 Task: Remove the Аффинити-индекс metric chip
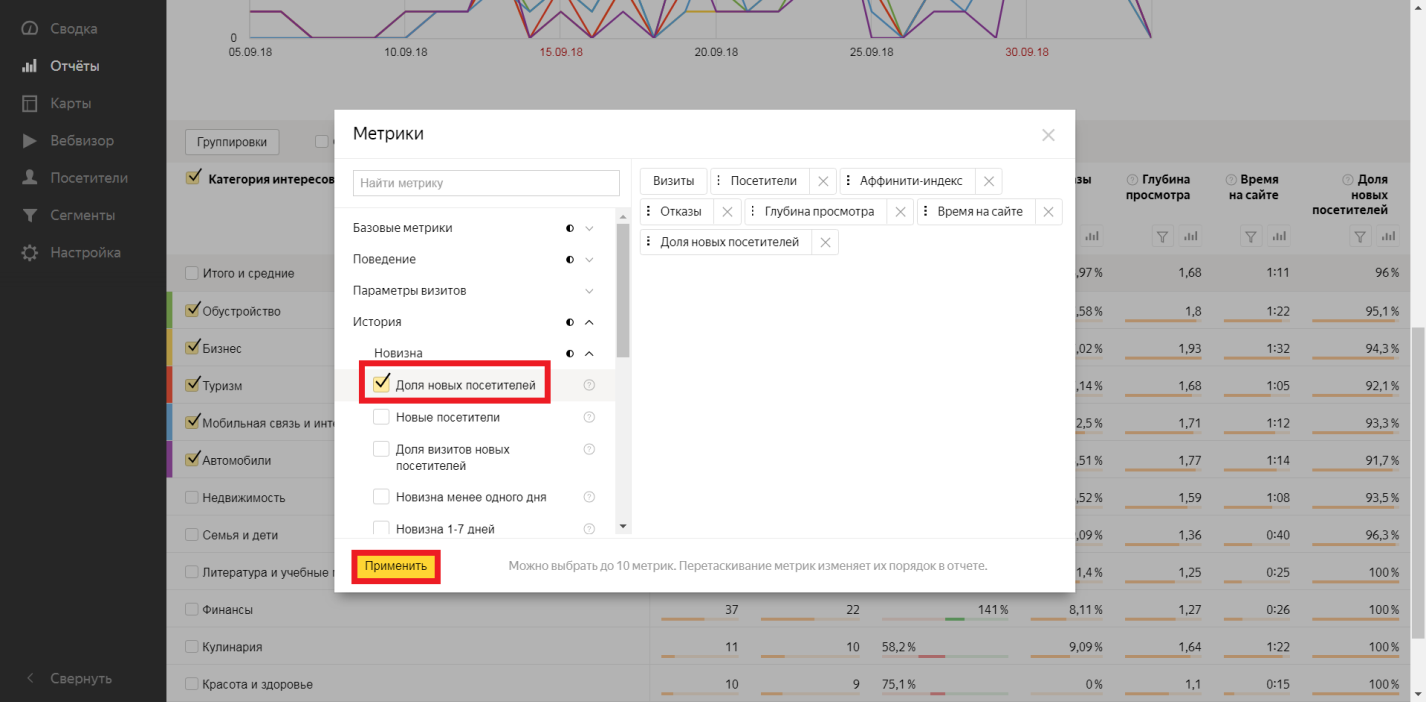[988, 181]
